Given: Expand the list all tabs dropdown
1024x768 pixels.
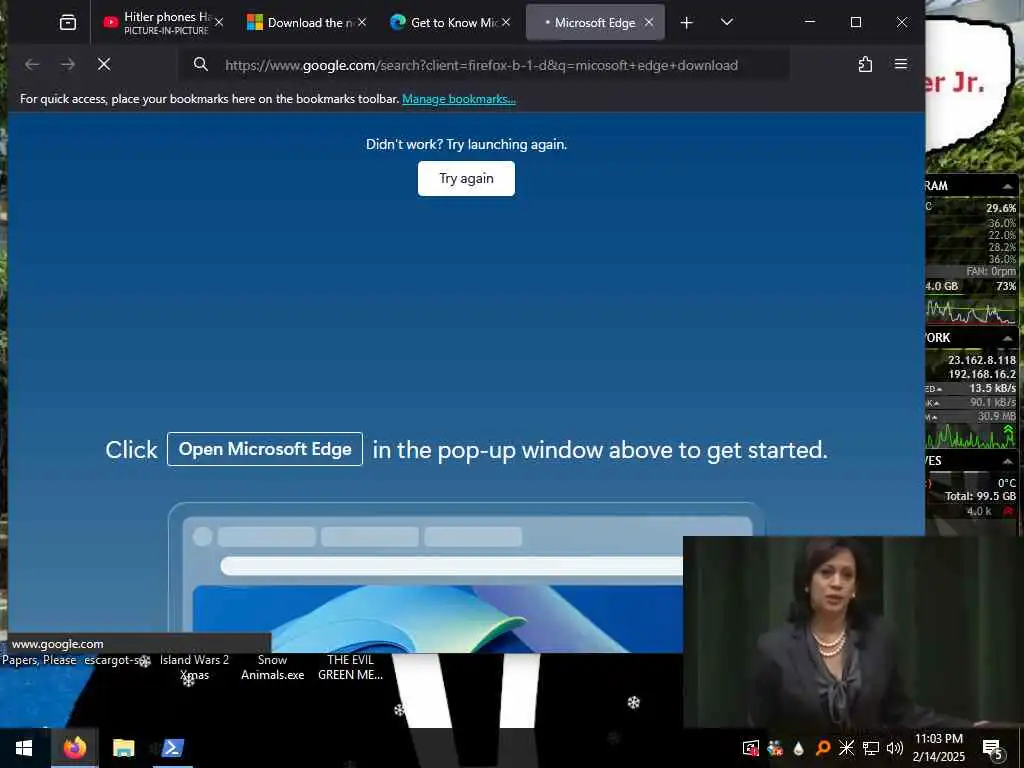Looking at the screenshot, I should pos(727,23).
